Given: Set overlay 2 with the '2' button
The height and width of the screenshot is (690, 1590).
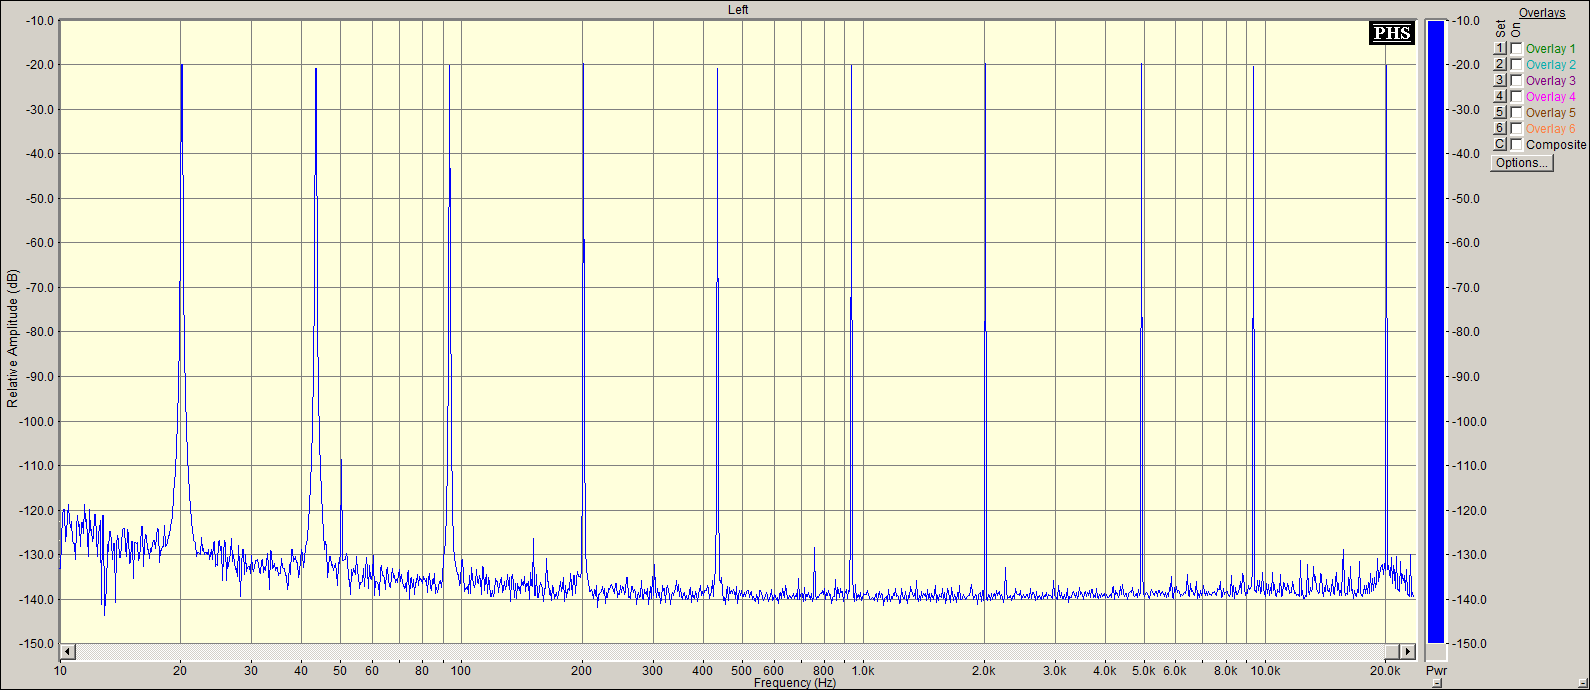Looking at the screenshot, I should (x=1499, y=65).
